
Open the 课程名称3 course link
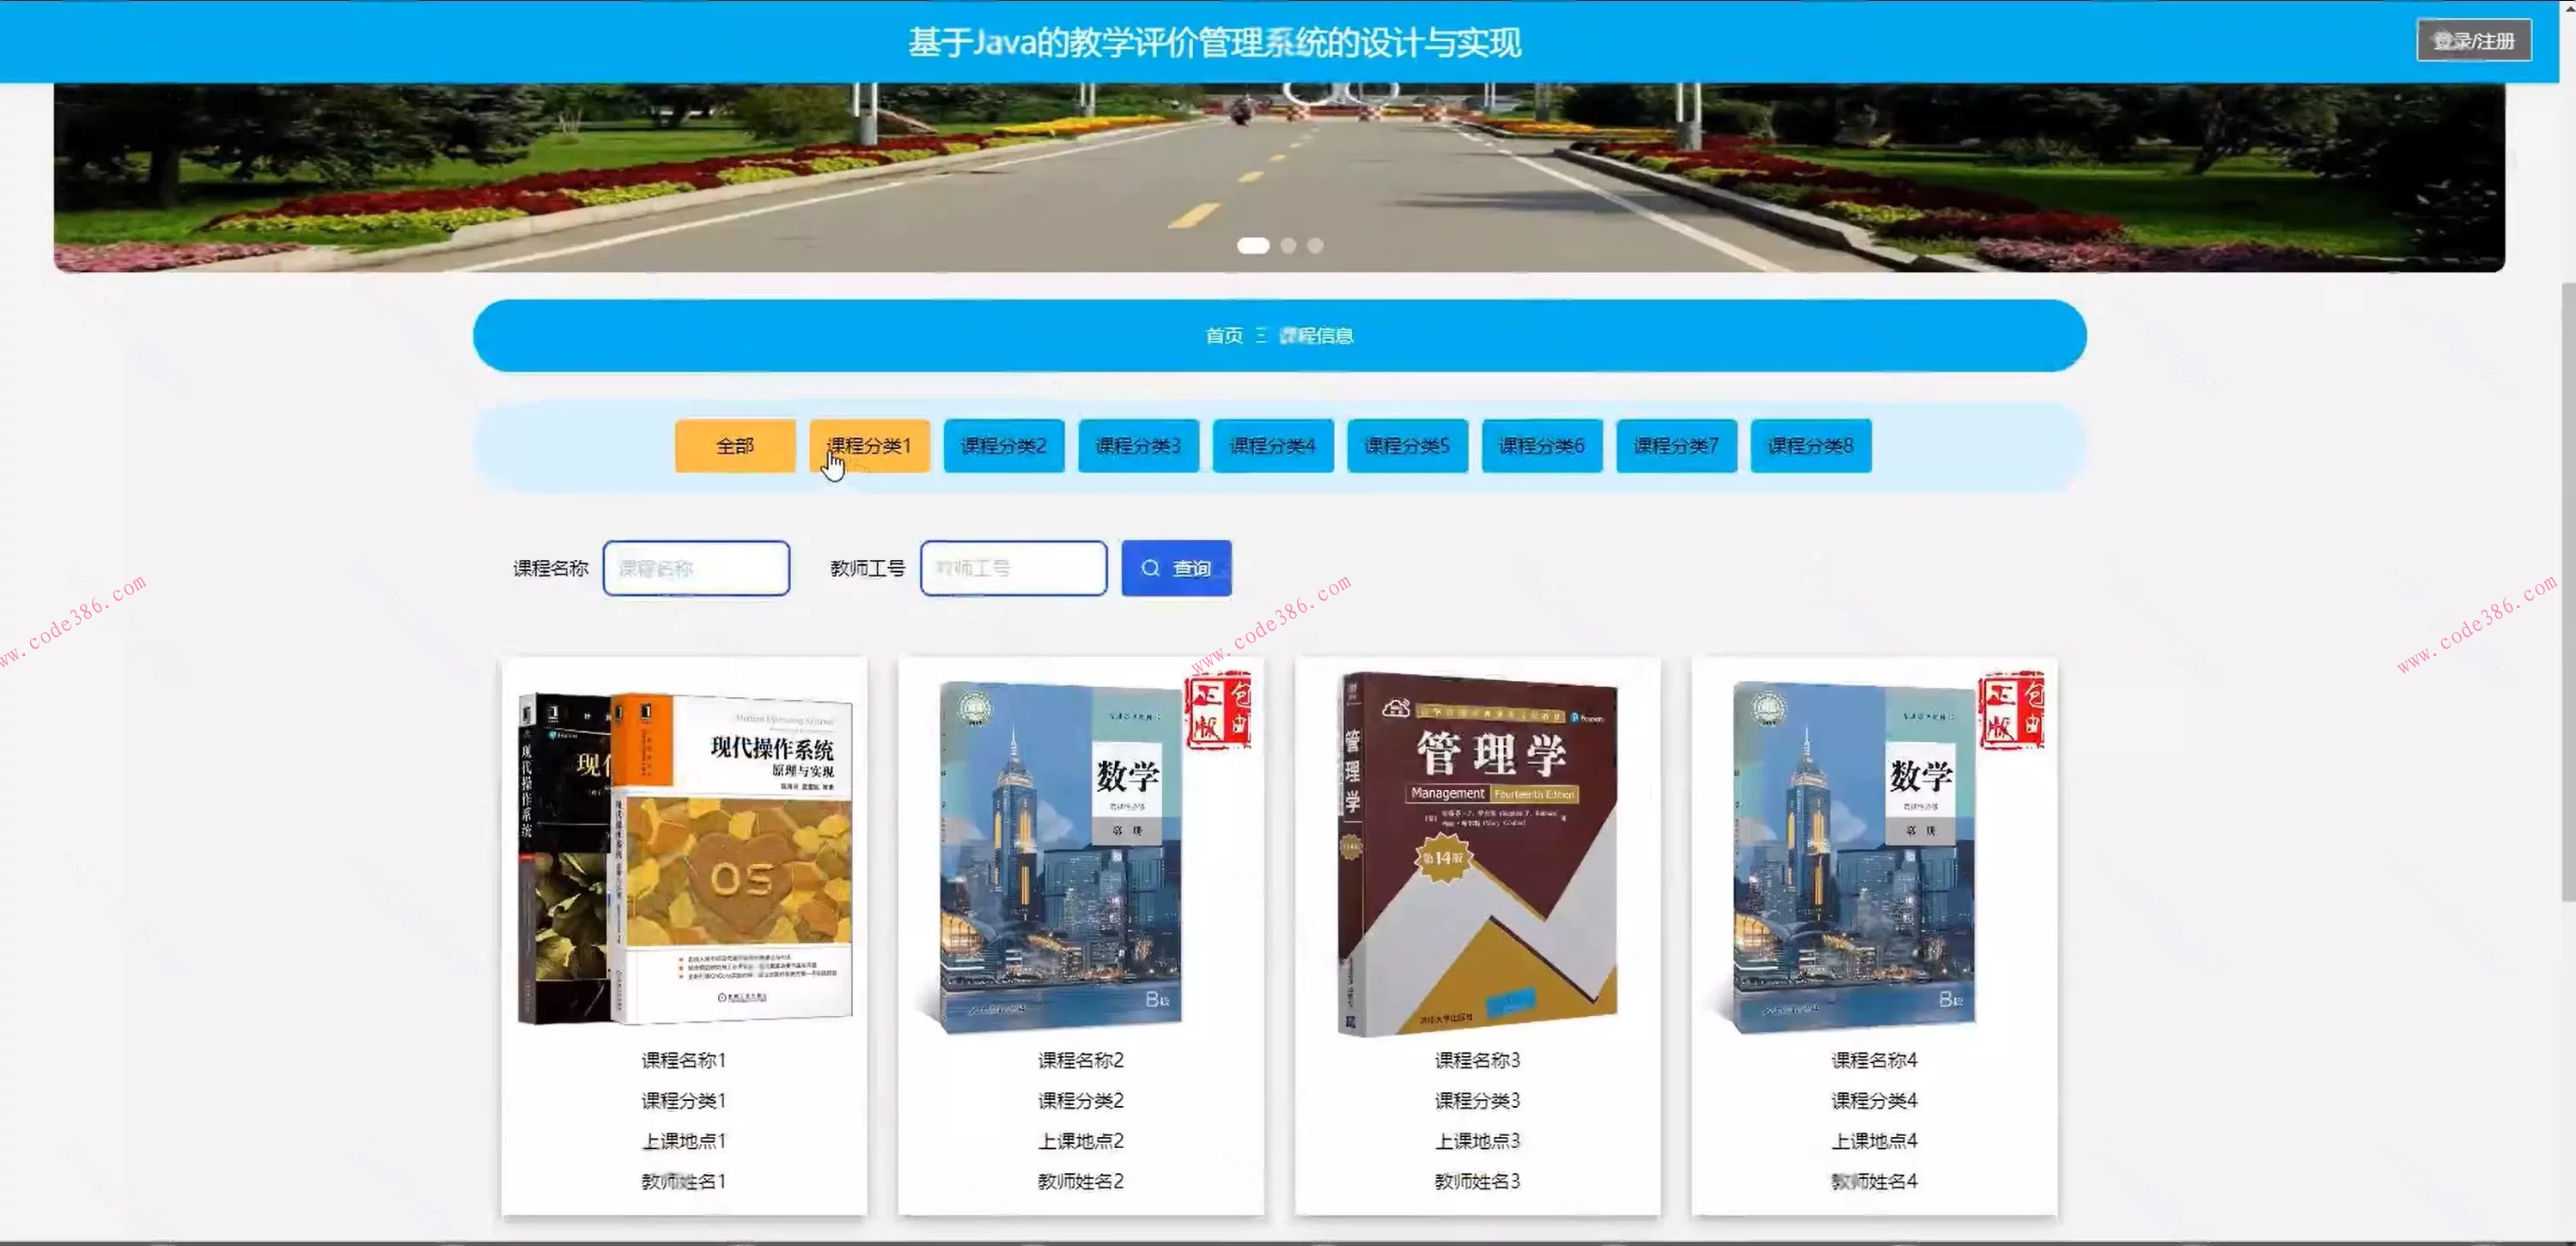click(1476, 1059)
